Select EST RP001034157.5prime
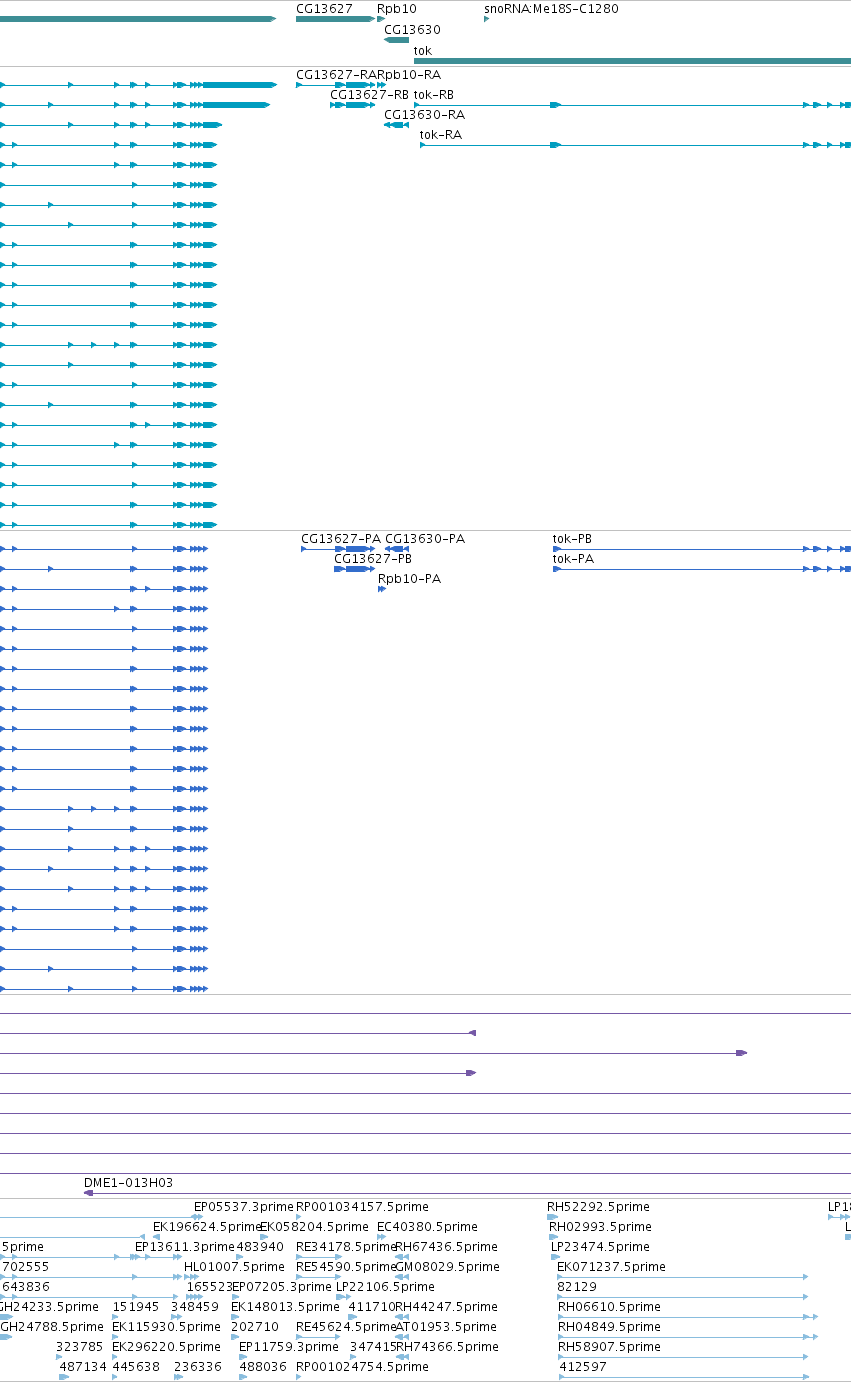This screenshot has height=1382, width=851. coord(362,1206)
